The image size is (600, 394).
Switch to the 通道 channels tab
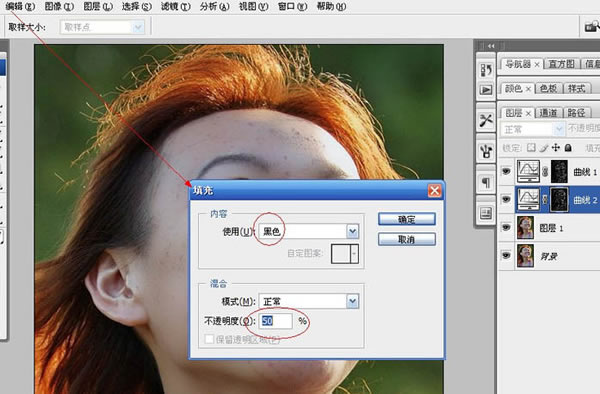548,112
